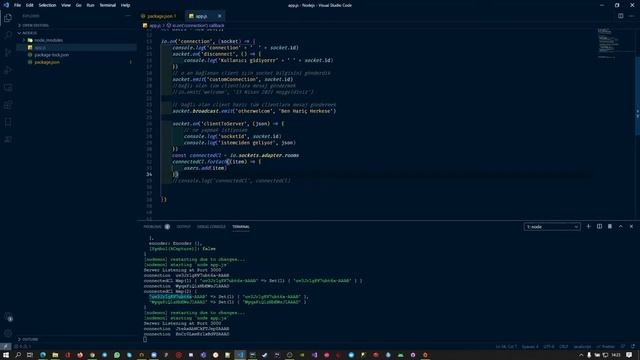Change language mode from JavaScript in status bar
This screenshot has width=640, height=360.
click(x=582, y=346)
